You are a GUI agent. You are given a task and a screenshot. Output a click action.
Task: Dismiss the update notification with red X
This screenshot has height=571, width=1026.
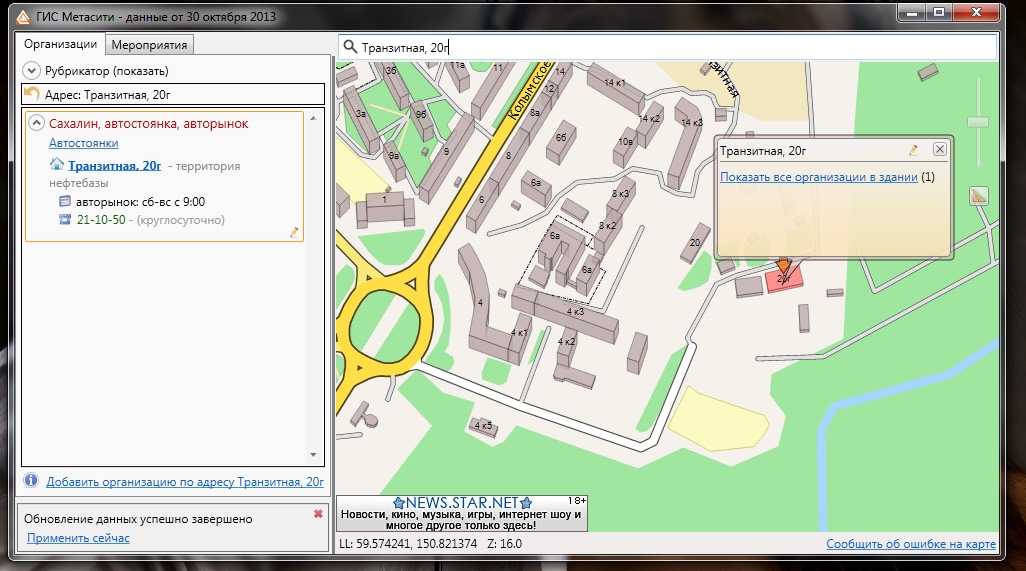pyautogui.click(x=318, y=514)
